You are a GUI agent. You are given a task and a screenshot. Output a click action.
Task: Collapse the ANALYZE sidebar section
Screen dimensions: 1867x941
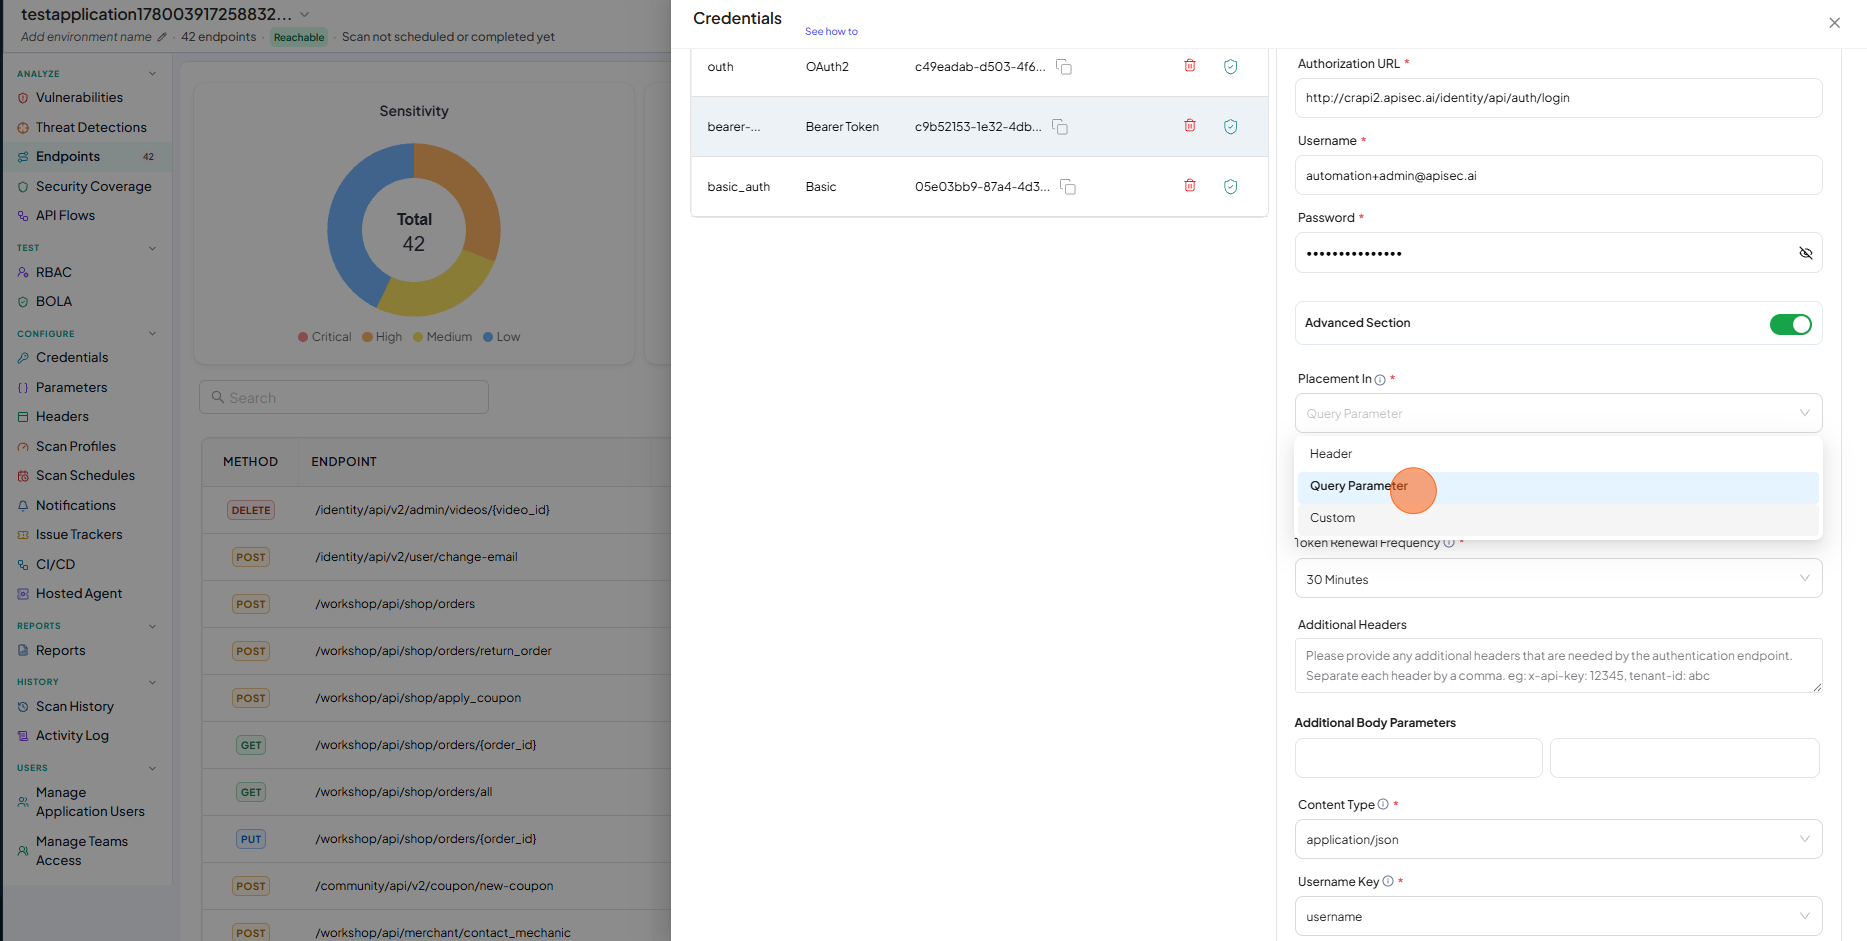pyautogui.click(x=152, y=73)
